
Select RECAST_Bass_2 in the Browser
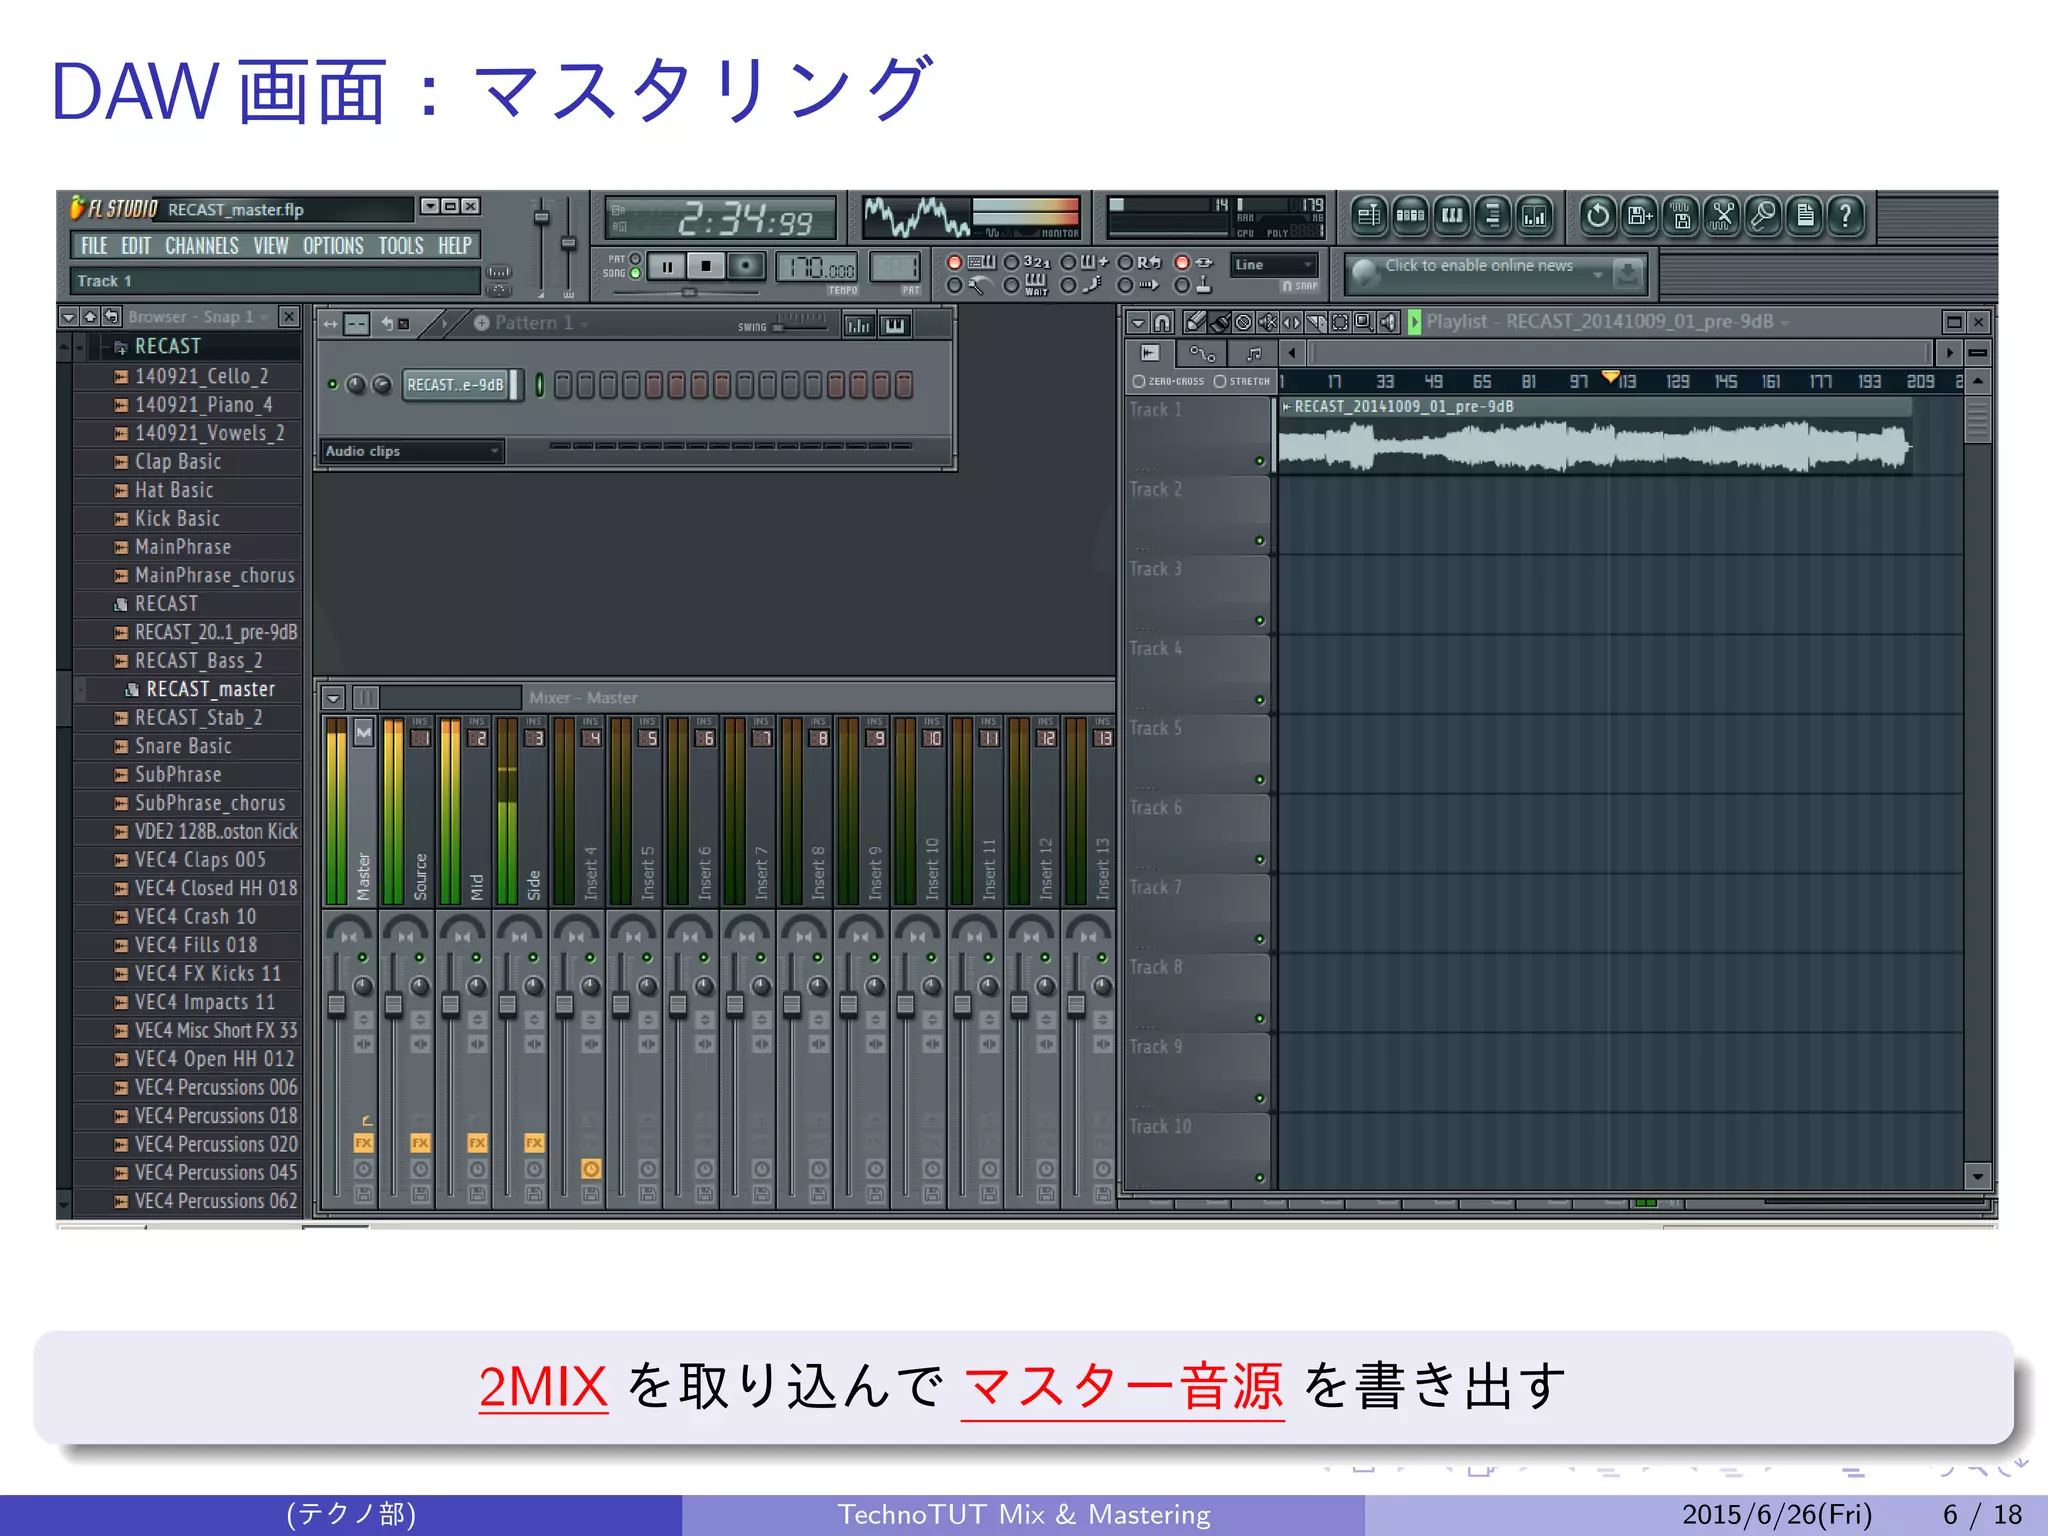coord(198,661)
